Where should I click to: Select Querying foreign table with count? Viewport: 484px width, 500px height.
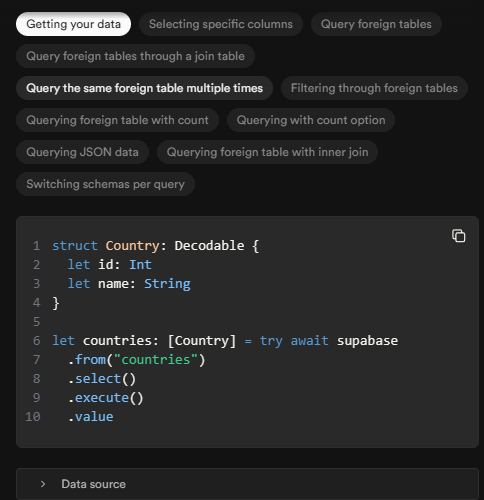pyautogui.click(x=117, y=120)
